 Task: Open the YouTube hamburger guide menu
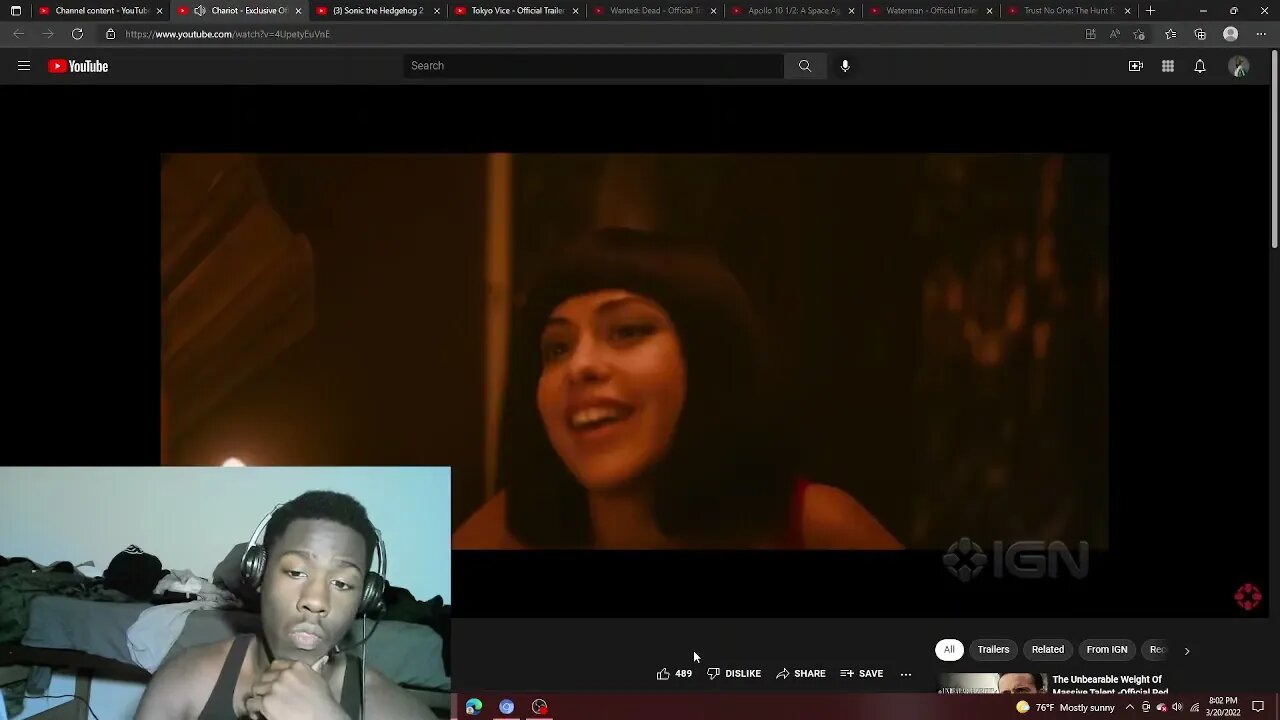click(24, 66)
